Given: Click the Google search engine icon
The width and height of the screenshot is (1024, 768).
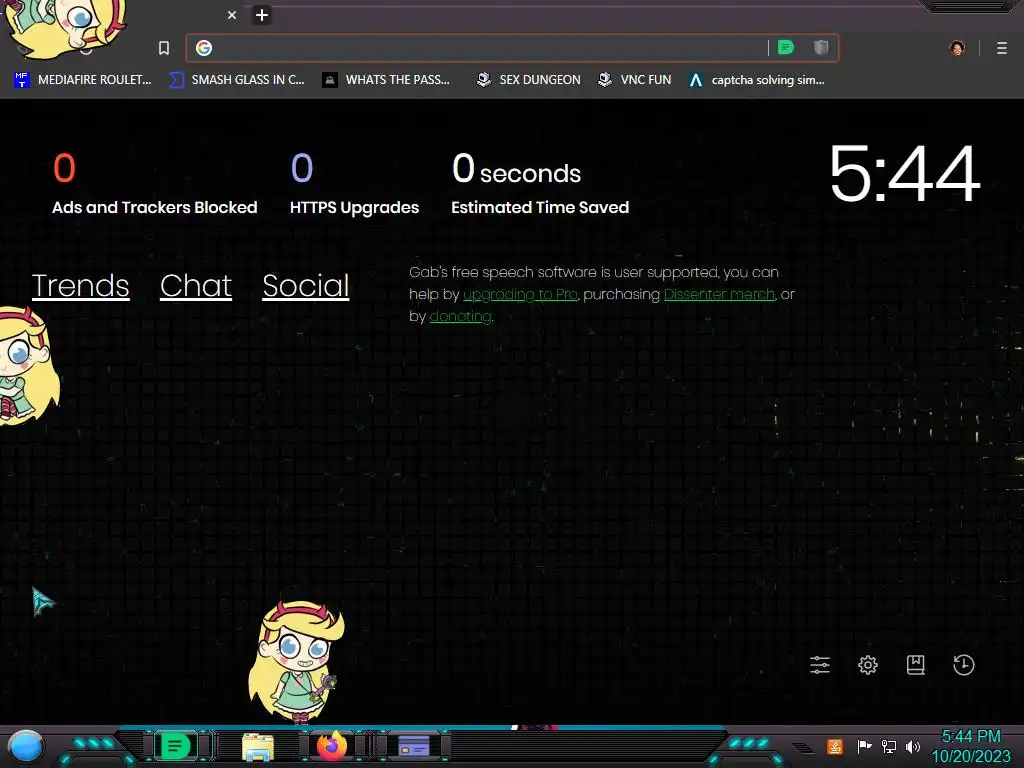Looking at the screenshot, I should (204, 48).
